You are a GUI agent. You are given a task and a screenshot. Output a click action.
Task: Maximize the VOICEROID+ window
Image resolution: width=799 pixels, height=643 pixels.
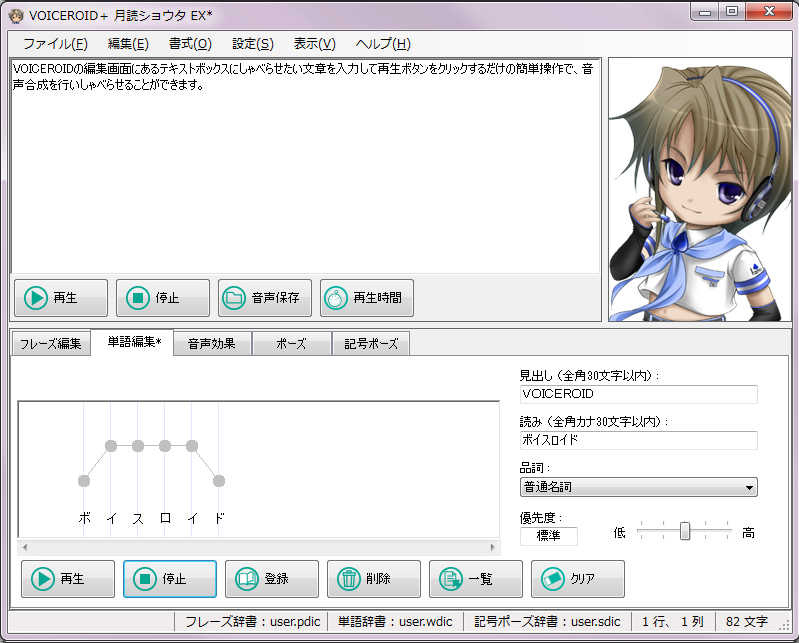coord(732,11)
